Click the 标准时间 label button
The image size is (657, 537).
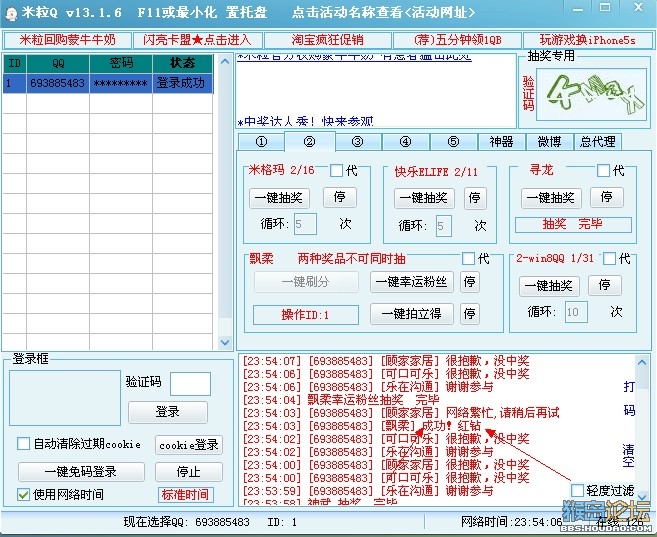tap(186, 495)
